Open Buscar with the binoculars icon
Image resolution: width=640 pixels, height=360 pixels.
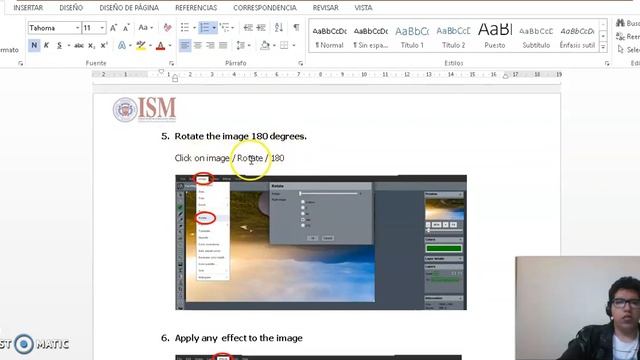(628, 23)
